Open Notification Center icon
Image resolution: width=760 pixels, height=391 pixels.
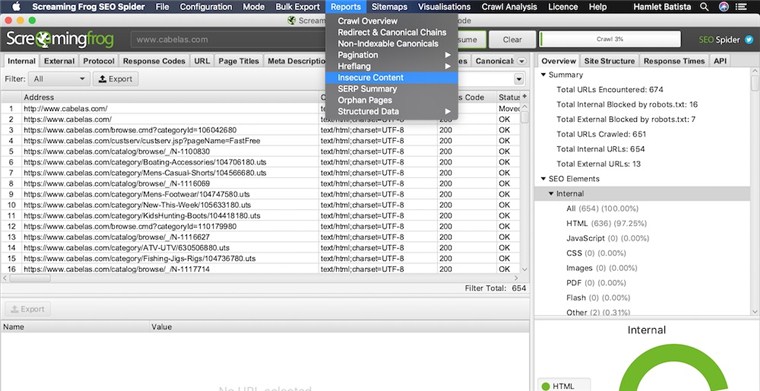[741, 7]
